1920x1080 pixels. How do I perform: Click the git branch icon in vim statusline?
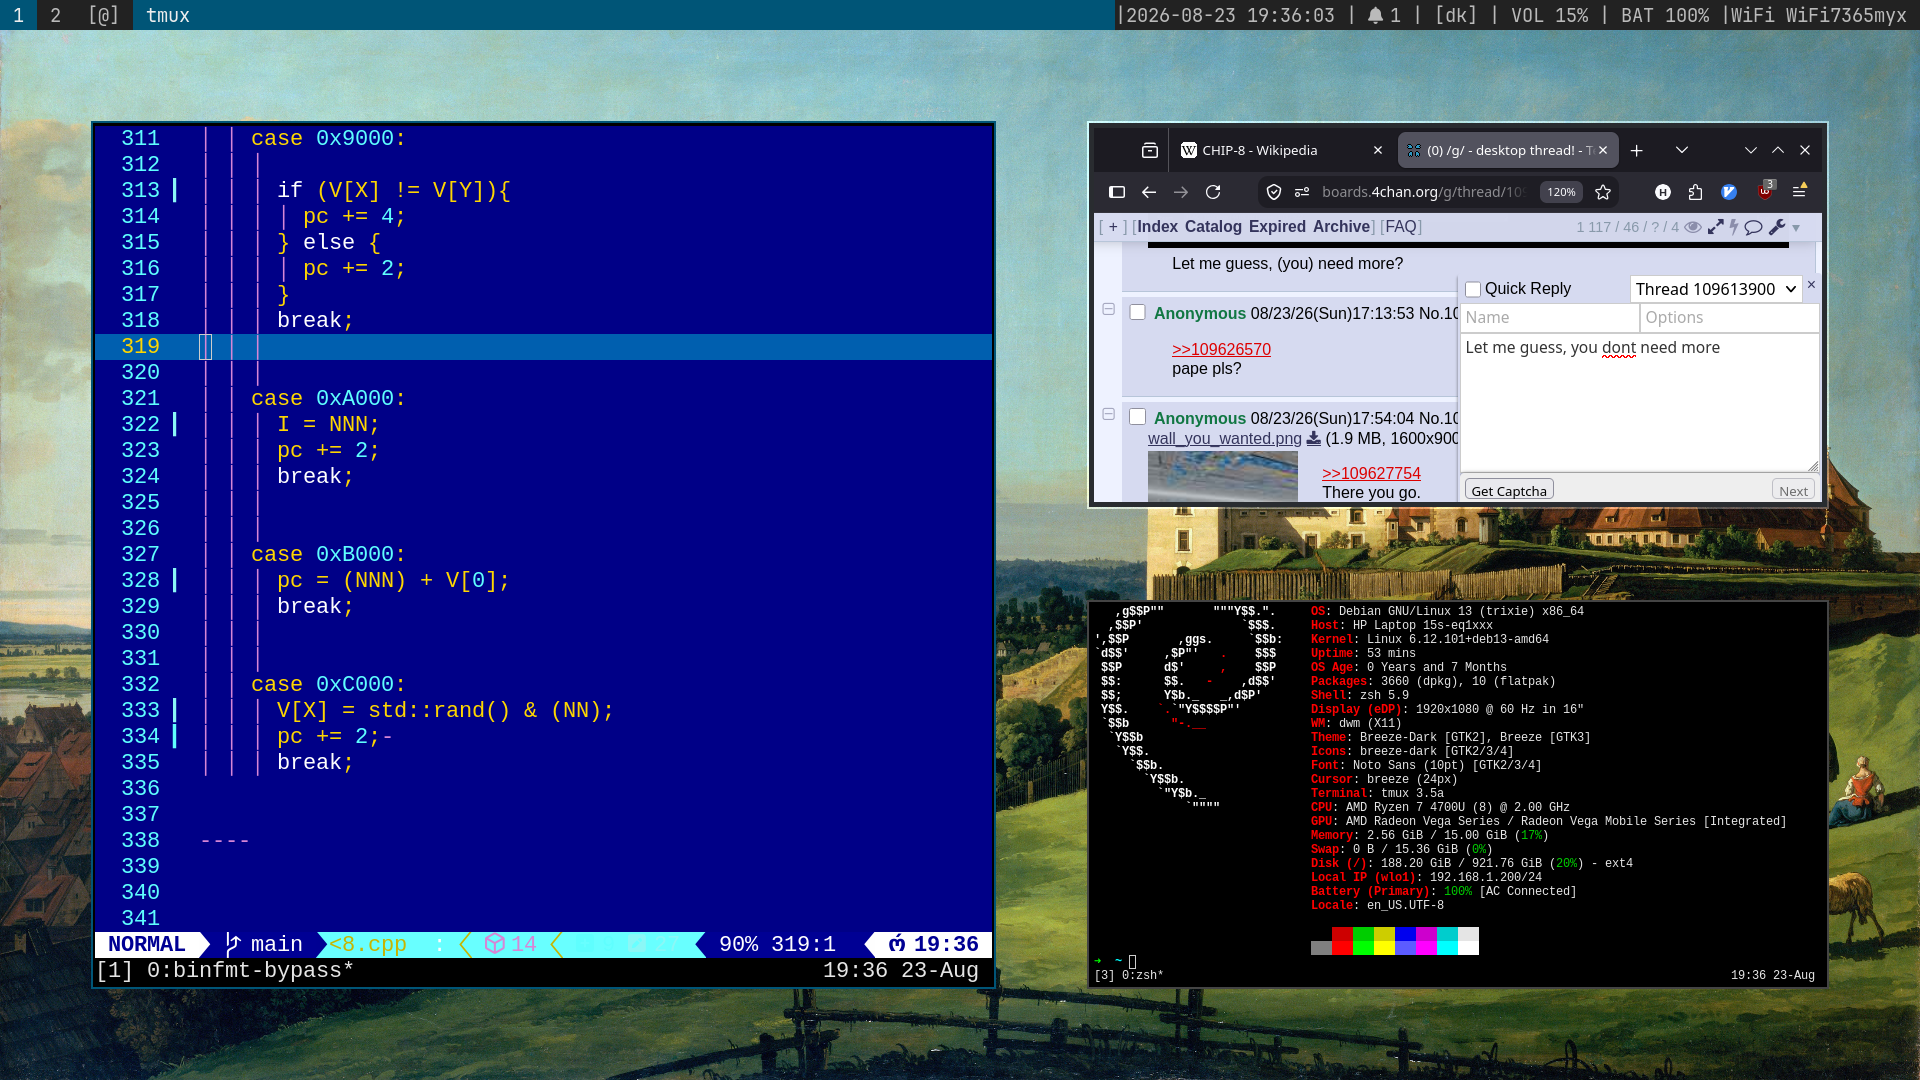click(233, 945)
